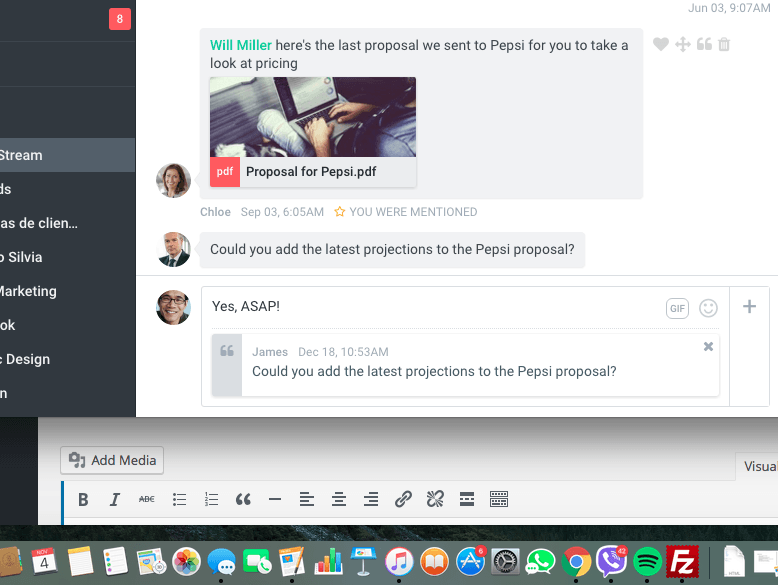This screenshot has height=585, width=778.
Task: Insert a bulleted list
Action: [179, 499]
